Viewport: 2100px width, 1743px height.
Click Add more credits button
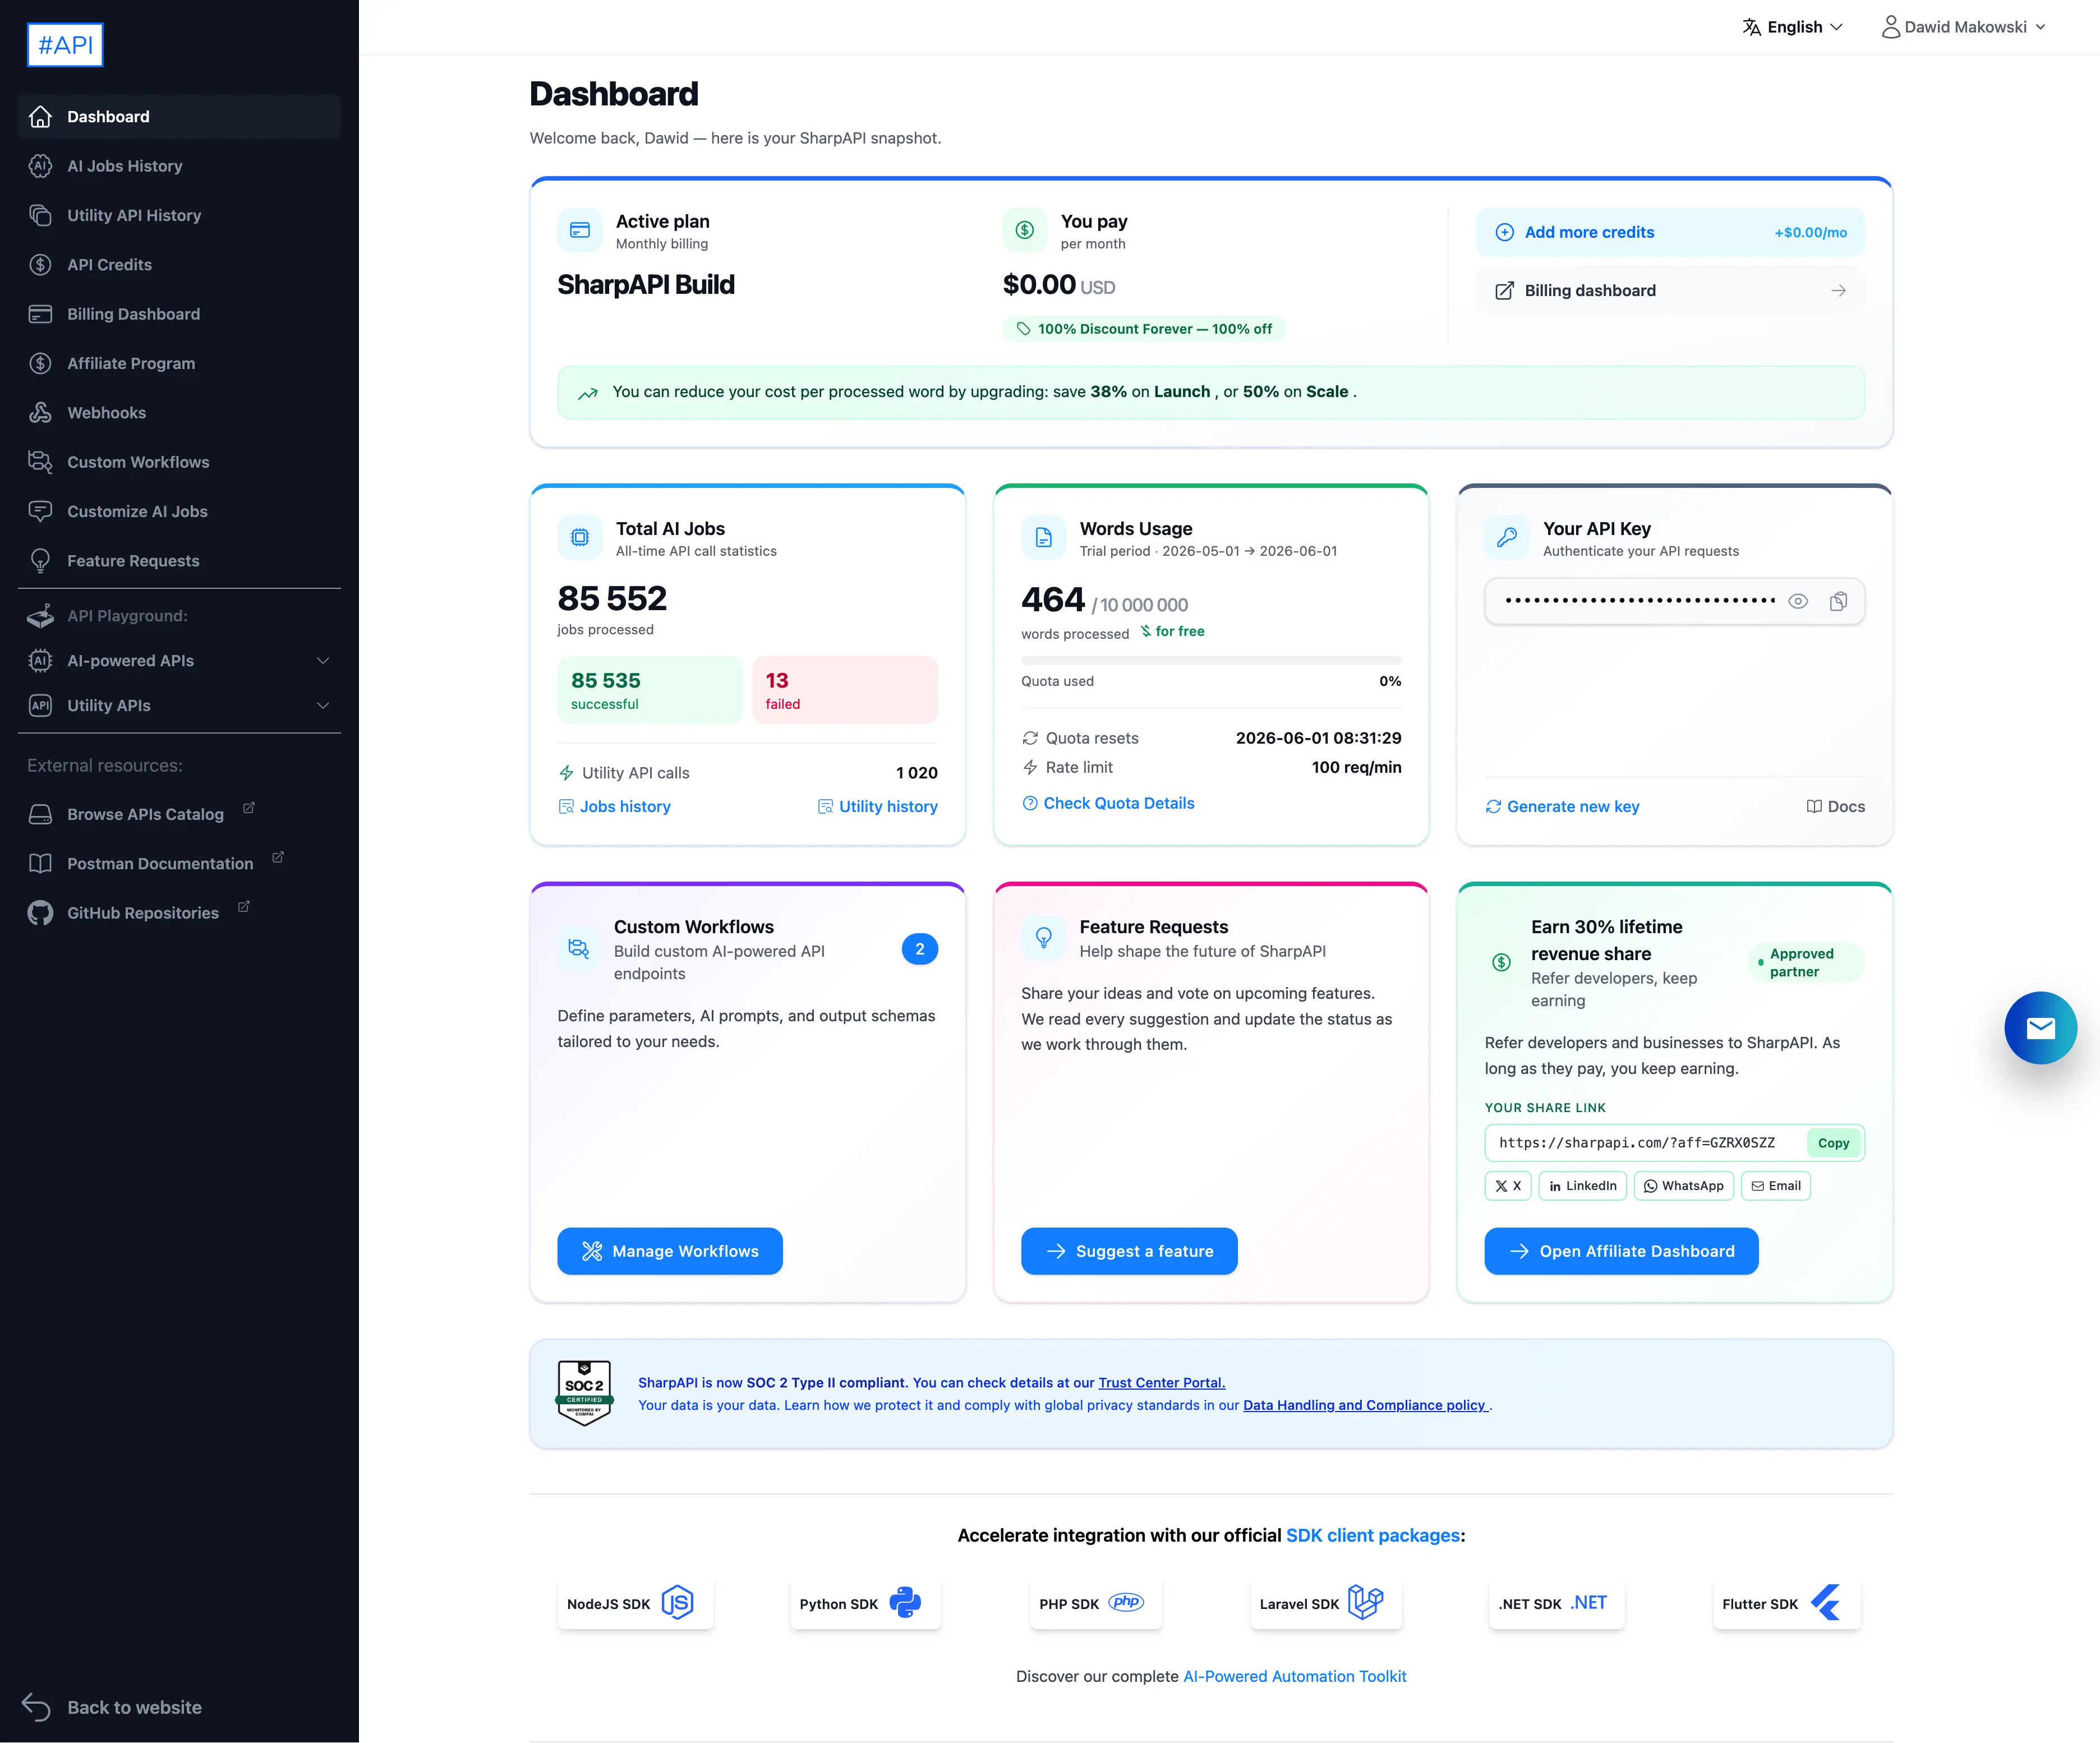coord(1670,232)
